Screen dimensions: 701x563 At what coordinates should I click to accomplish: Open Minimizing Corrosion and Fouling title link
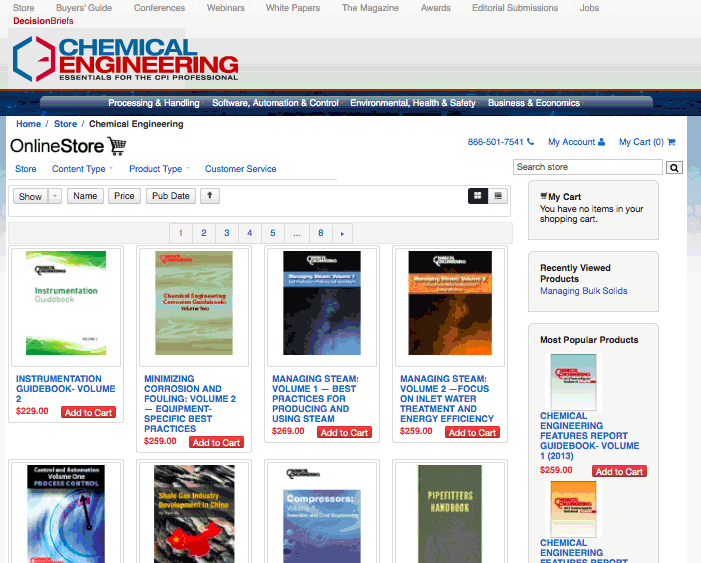[190, 404]
